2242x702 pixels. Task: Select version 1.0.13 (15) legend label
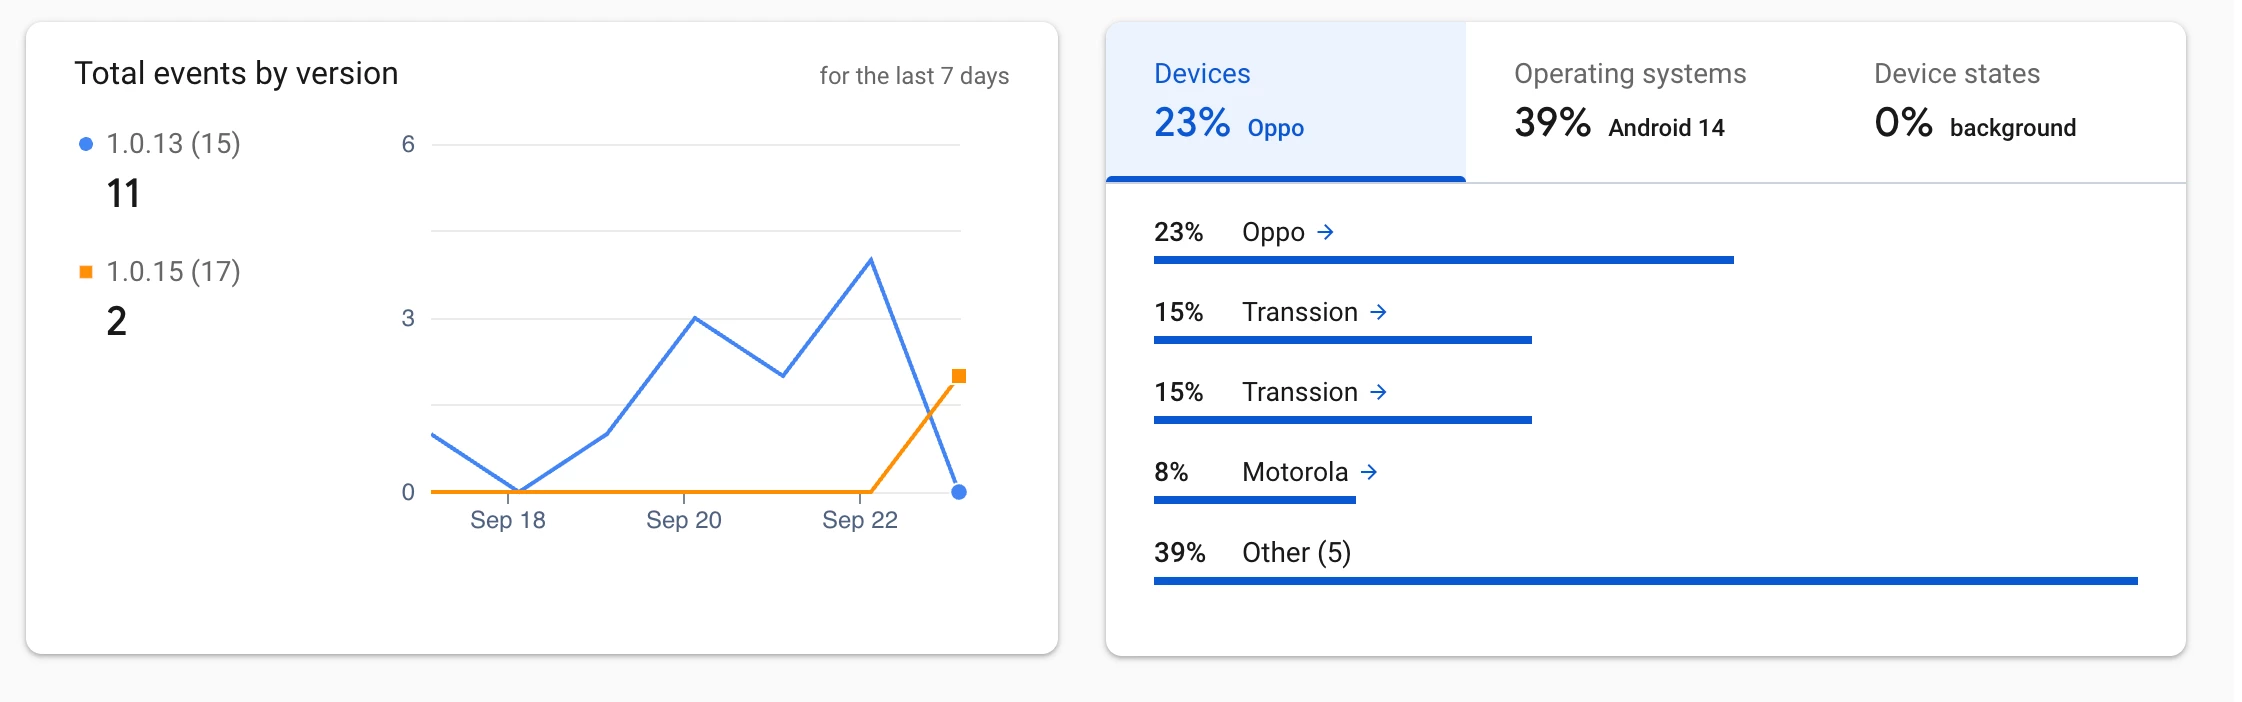tap(173, 144)
